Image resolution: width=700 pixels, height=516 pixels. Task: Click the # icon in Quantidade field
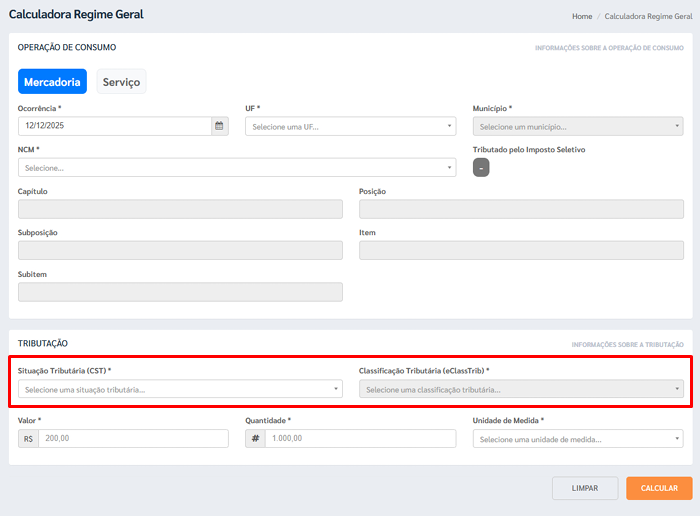click(x=255, y=439)
